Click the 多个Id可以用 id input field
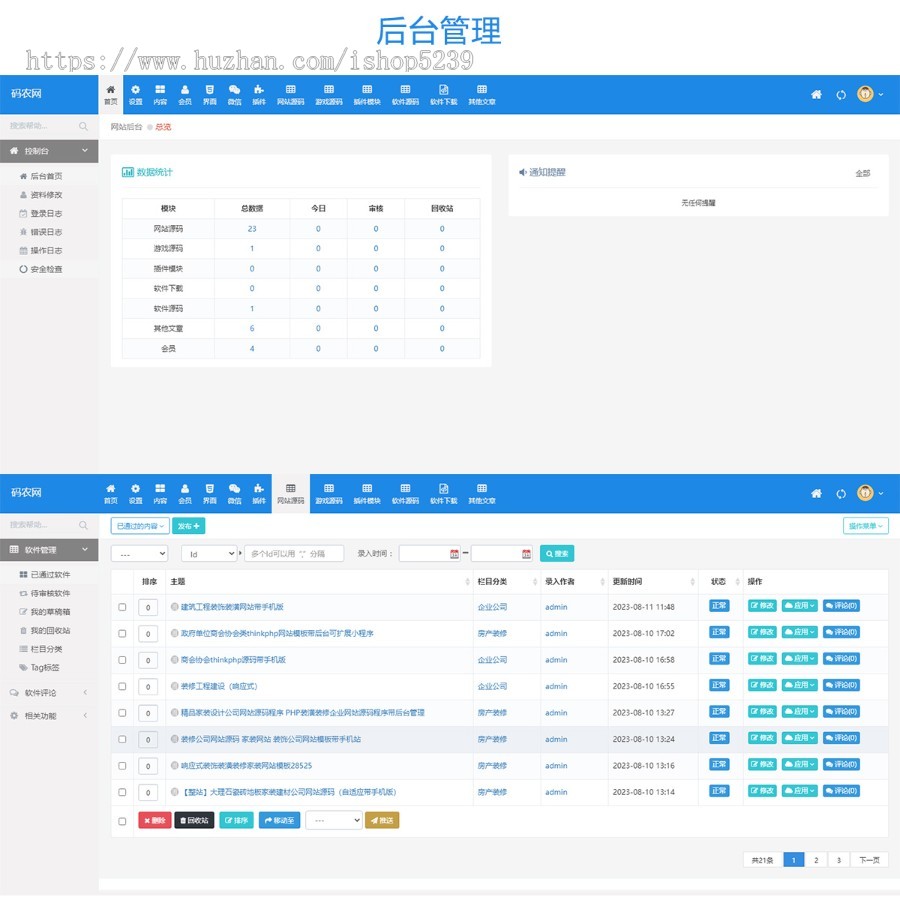The height and width of the screenshot is (900, 900). tap(294, 554)
